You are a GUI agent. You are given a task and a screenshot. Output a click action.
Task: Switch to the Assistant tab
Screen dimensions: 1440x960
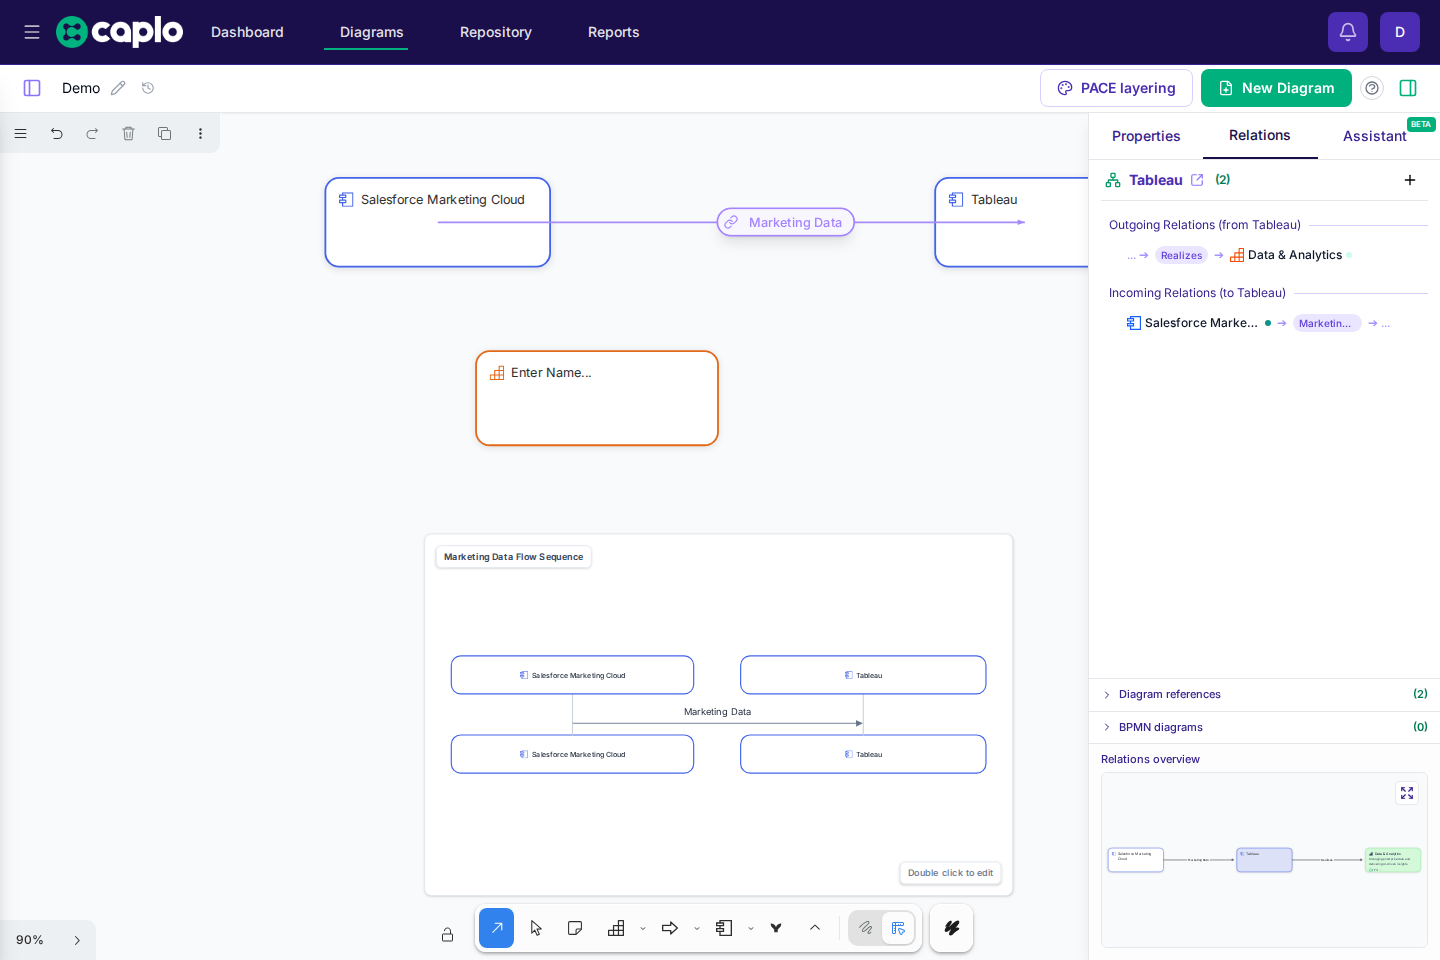coord(1375,136)
